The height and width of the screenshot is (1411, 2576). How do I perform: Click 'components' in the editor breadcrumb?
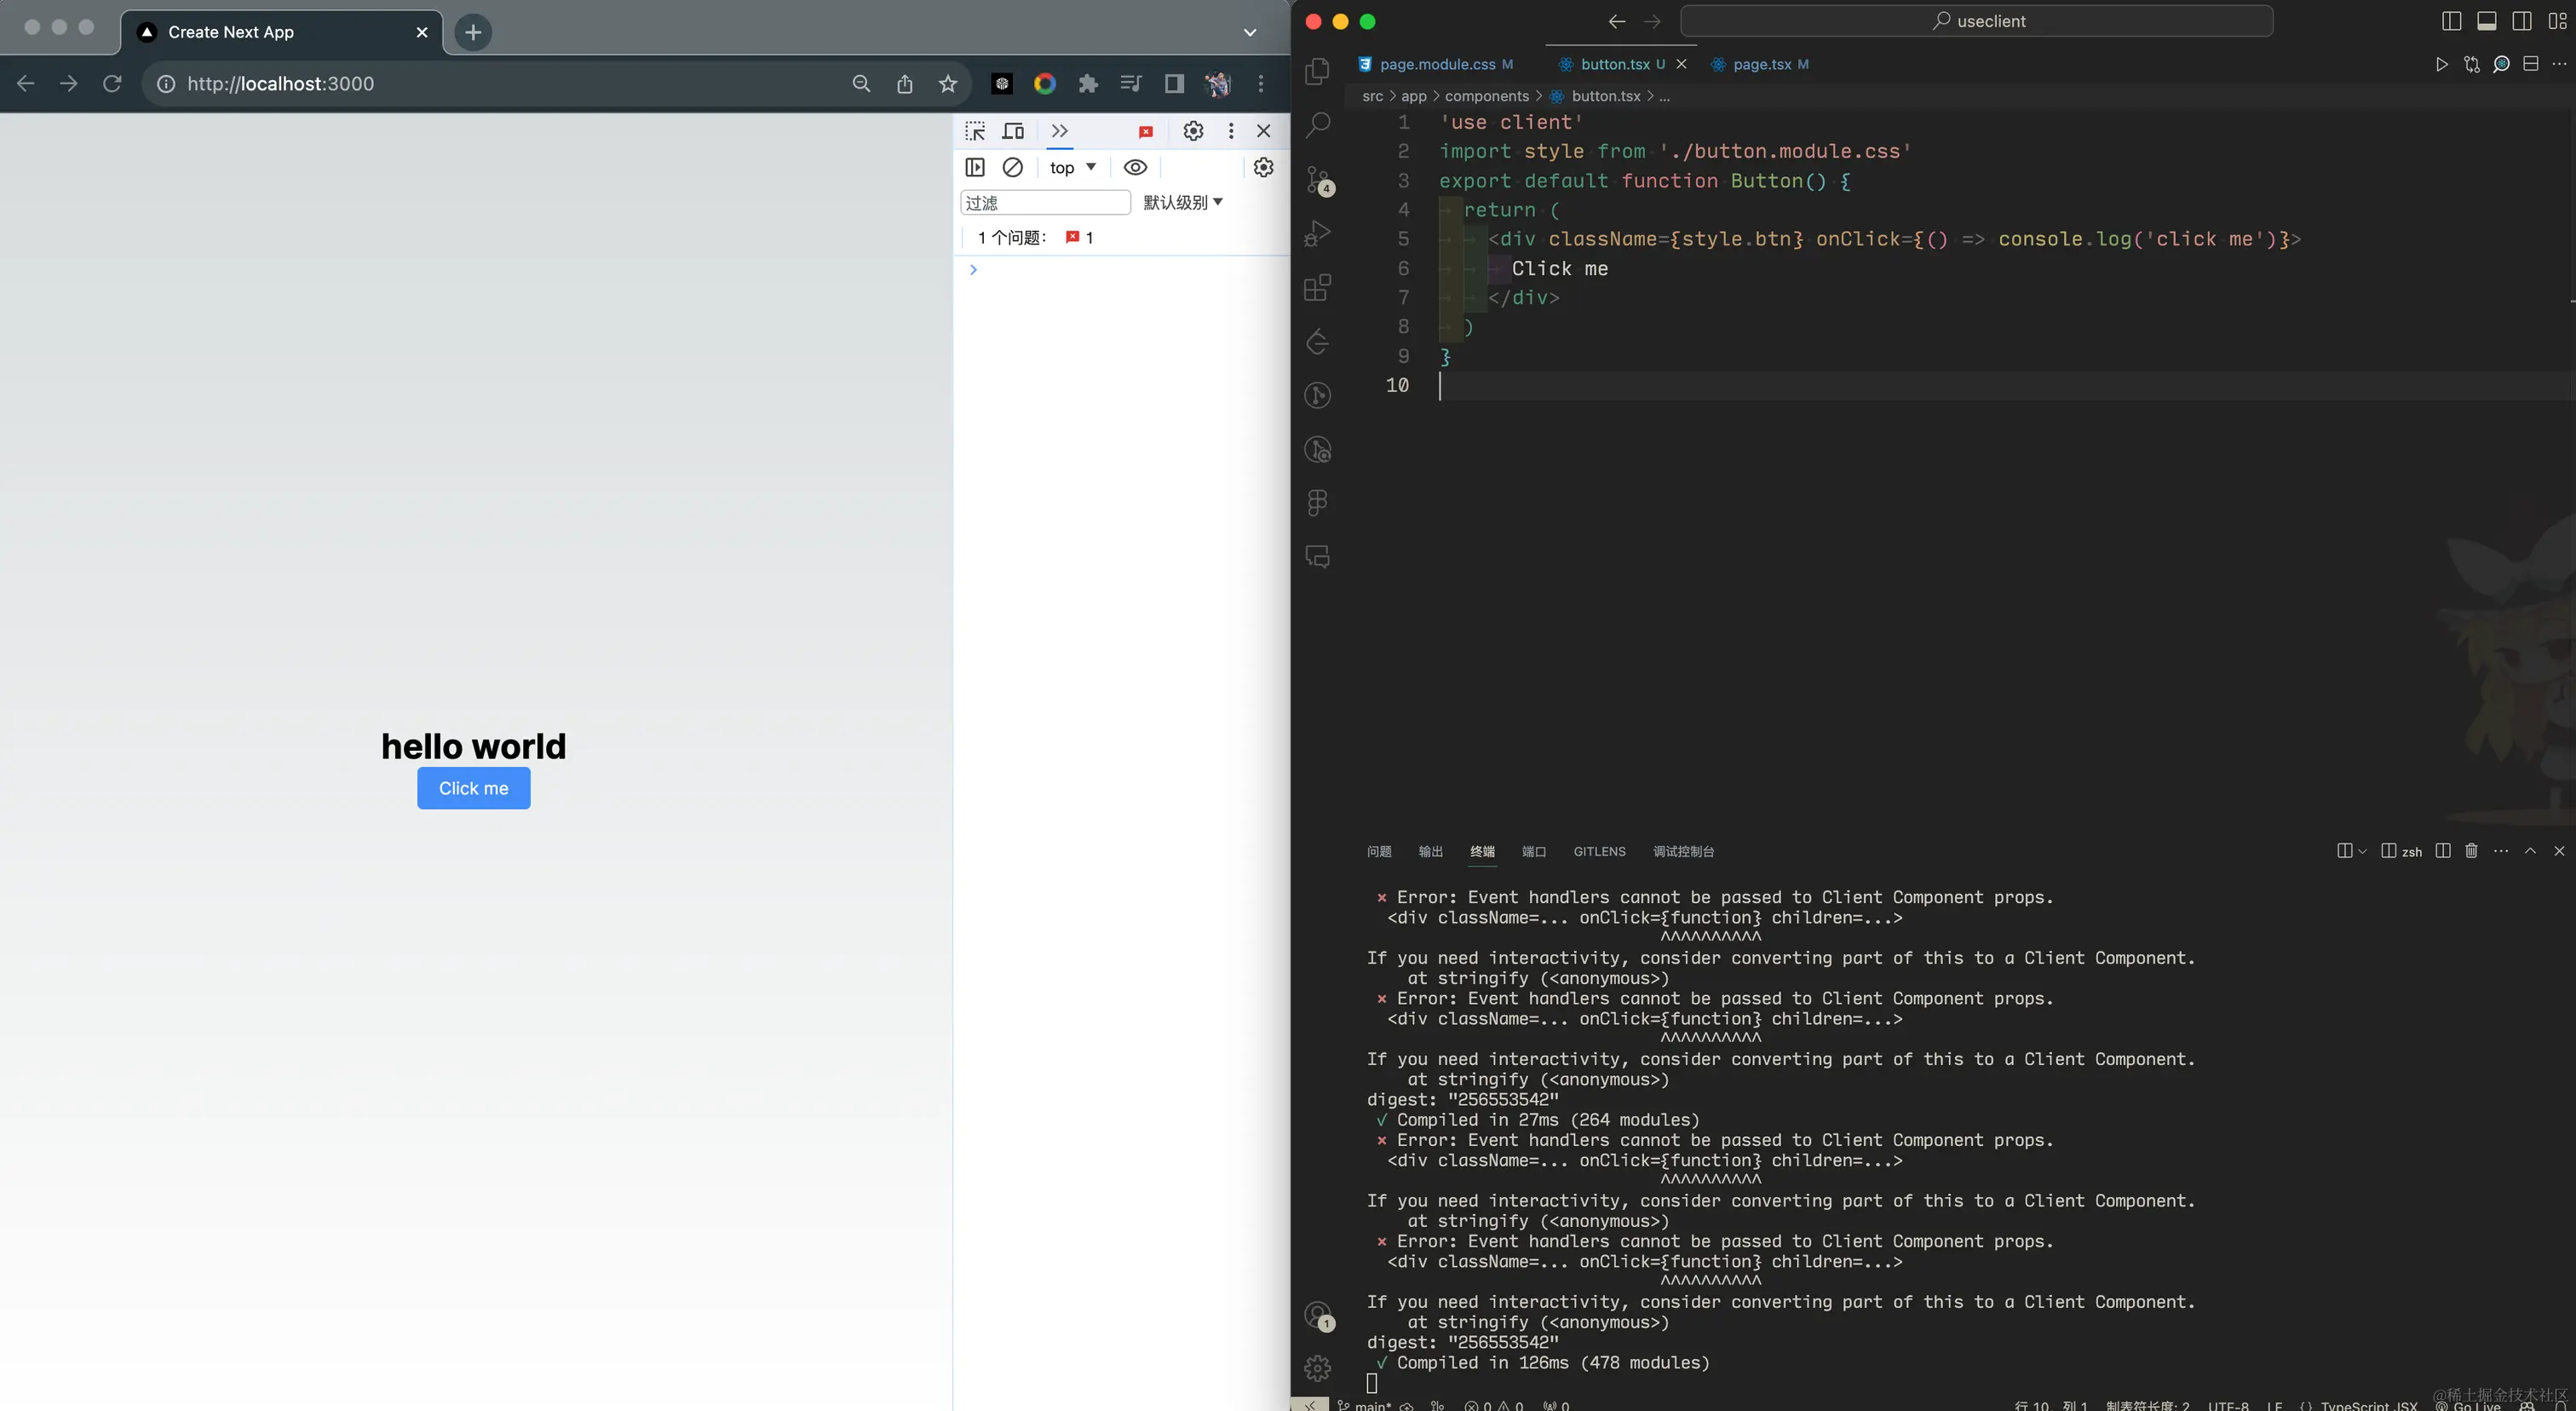pos(1486,96)
